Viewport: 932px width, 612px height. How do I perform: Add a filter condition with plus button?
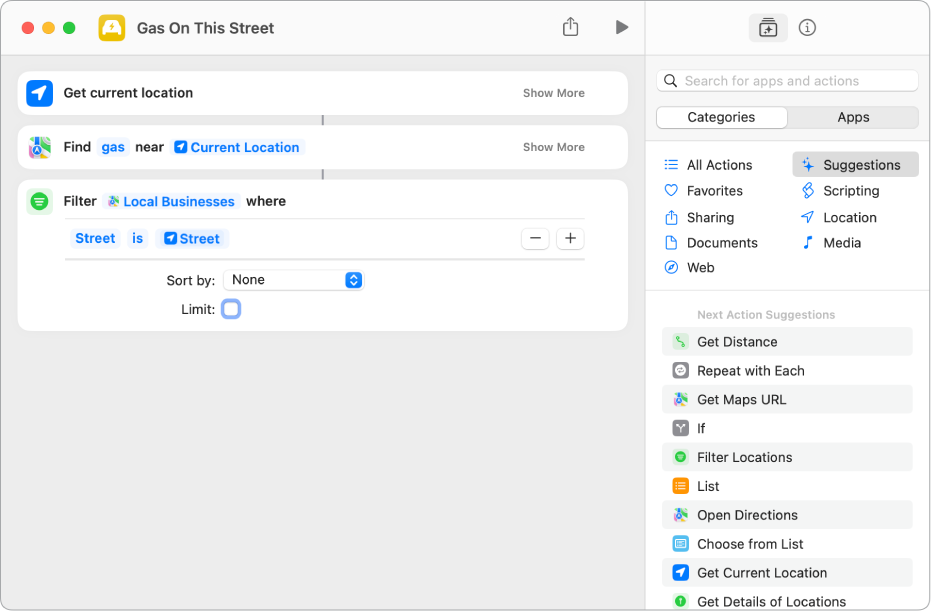pyautogui.click(x=571, y=238)
